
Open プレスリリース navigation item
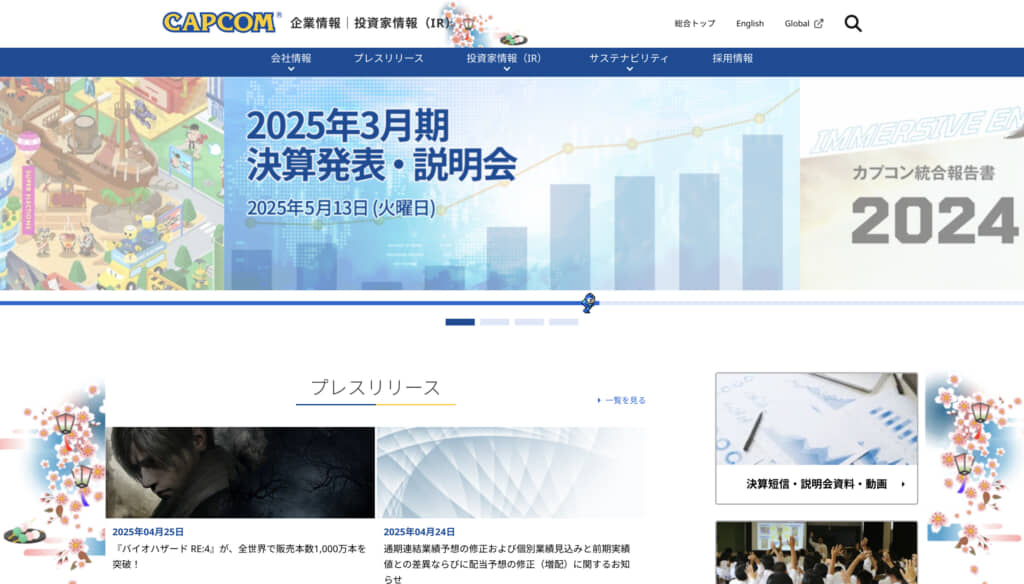[x=389, y=58]
